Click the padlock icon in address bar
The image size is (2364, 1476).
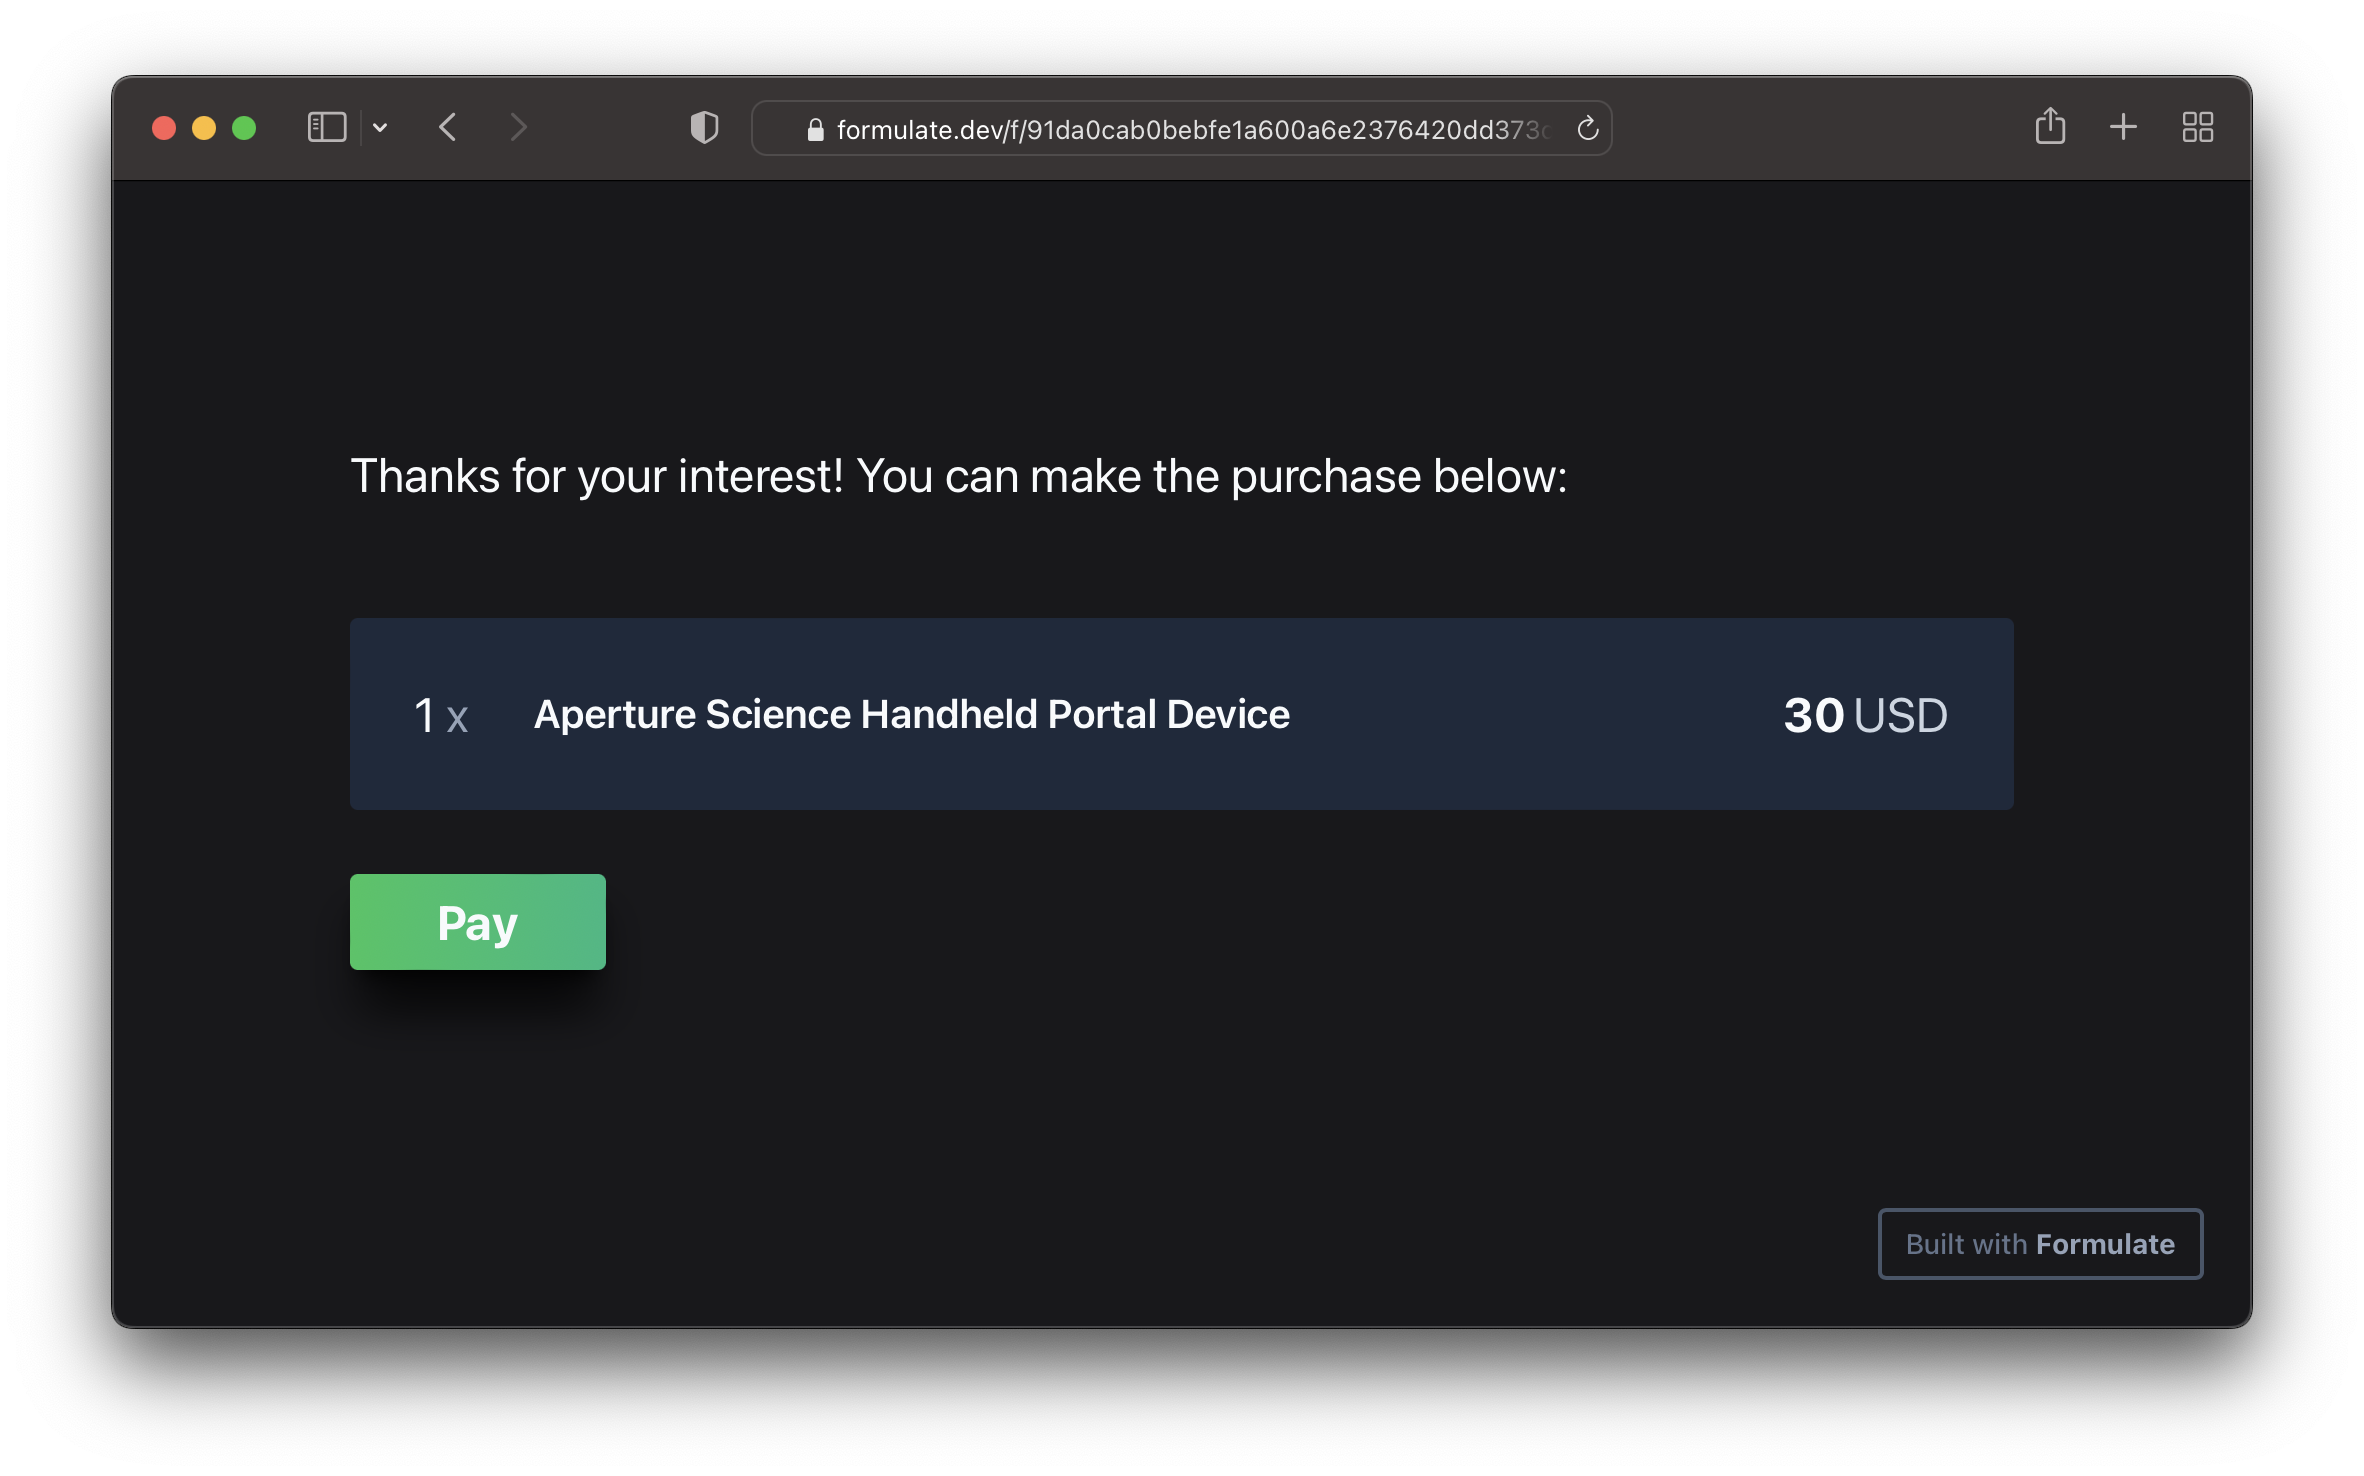(x=815, y=130)
